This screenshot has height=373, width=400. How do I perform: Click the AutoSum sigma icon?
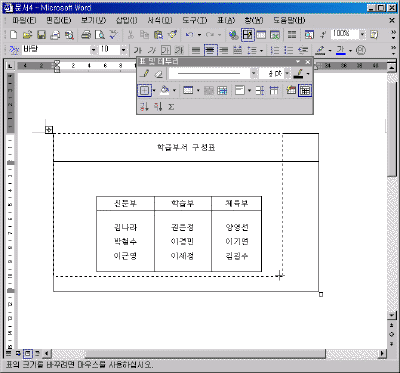[171, 107]
